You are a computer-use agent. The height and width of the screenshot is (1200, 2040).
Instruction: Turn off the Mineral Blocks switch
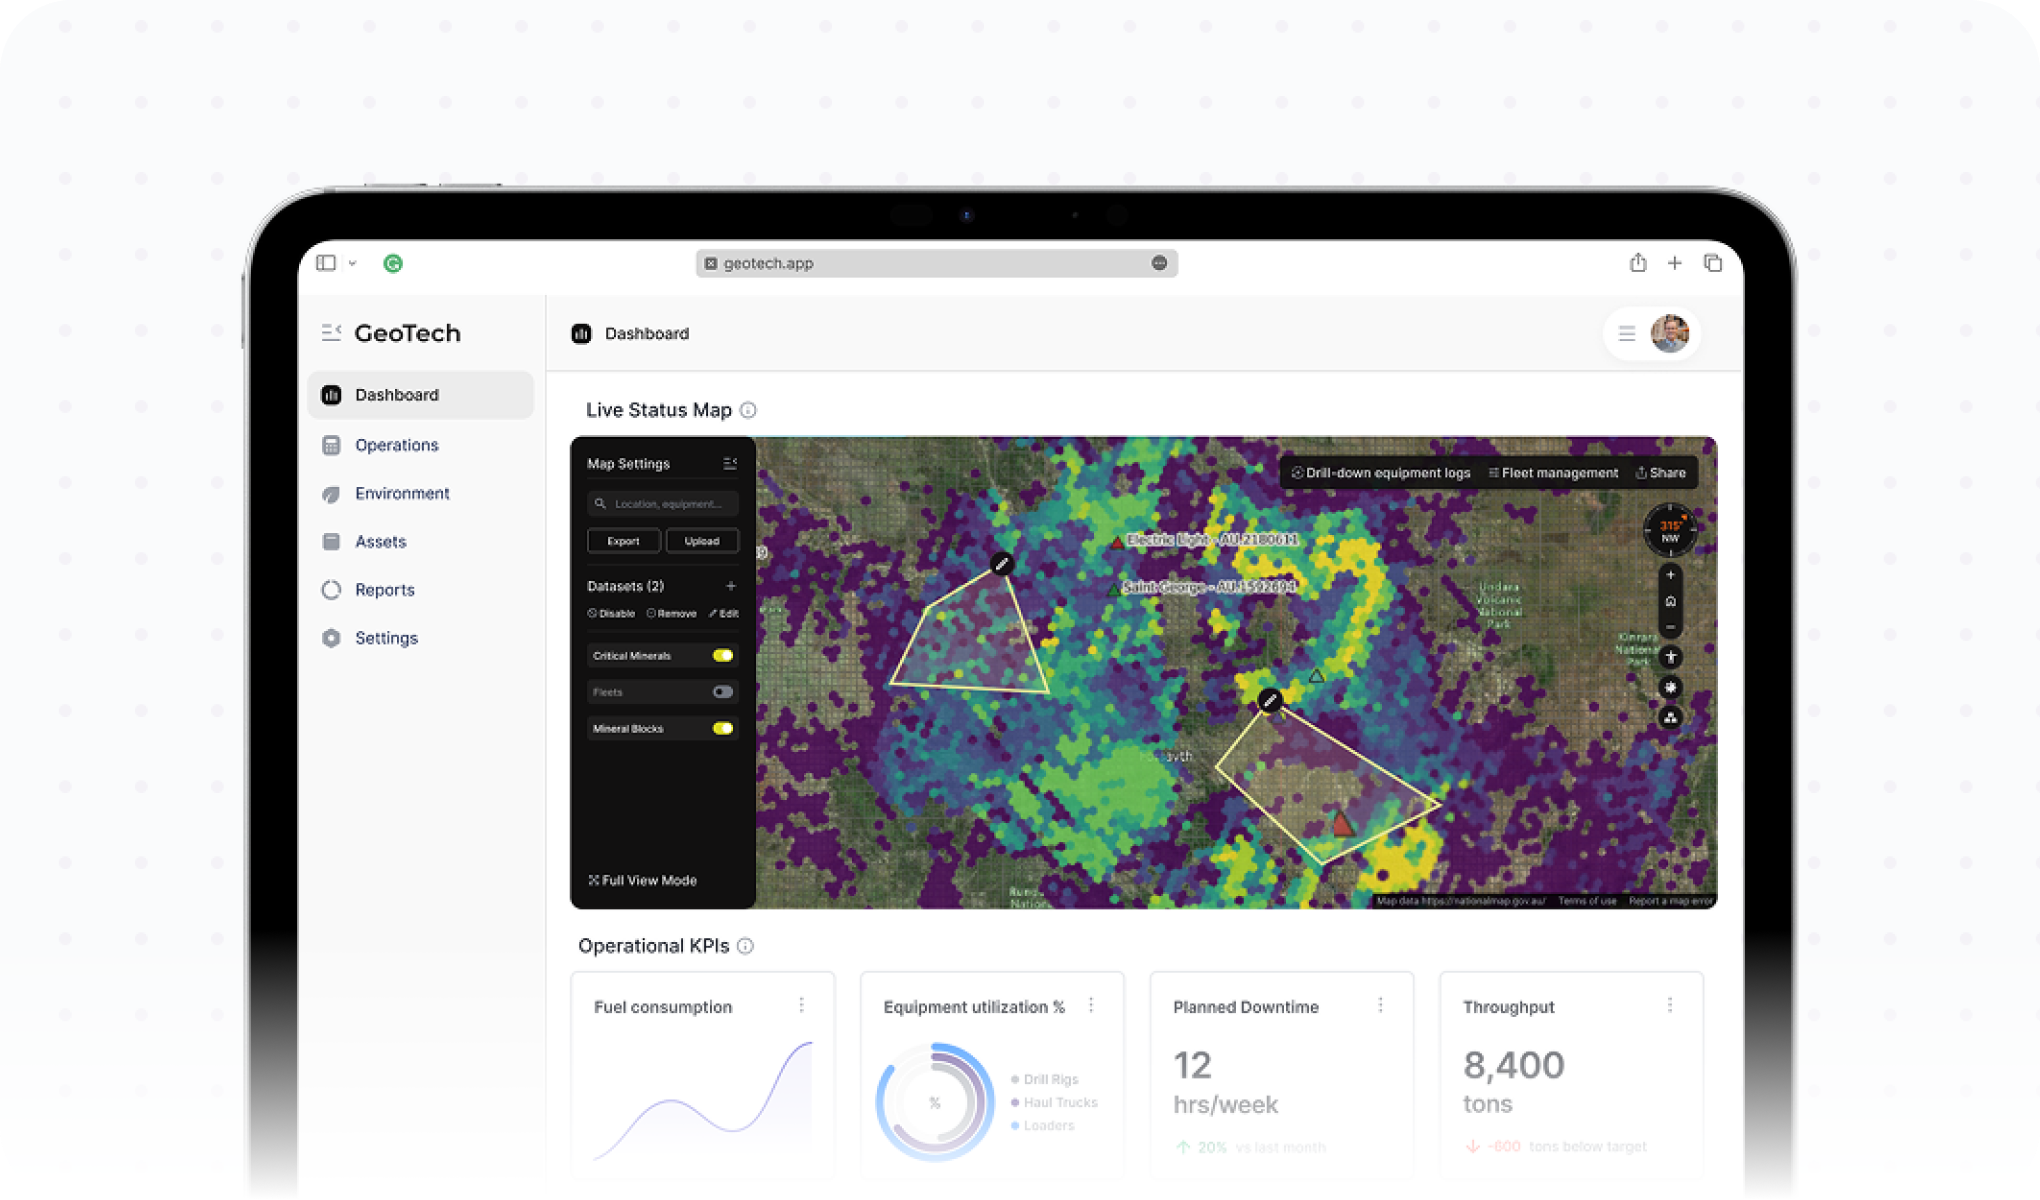point(722,729)
